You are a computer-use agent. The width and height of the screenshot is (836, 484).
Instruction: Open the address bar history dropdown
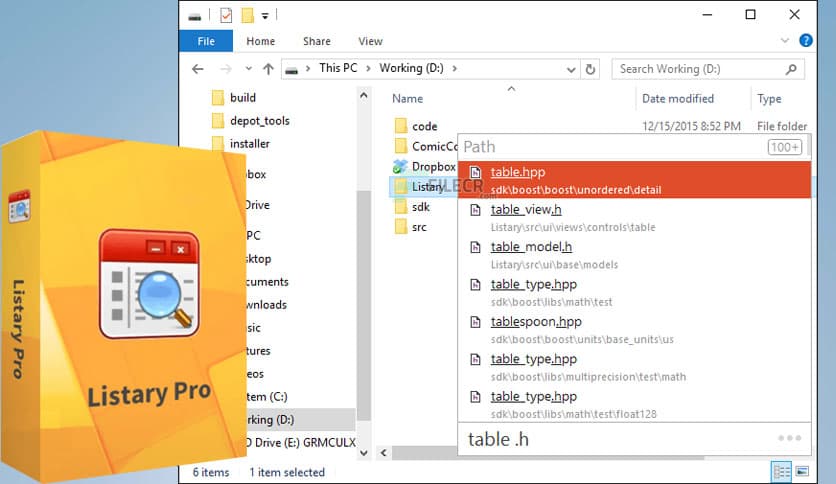tap(570, 69)
